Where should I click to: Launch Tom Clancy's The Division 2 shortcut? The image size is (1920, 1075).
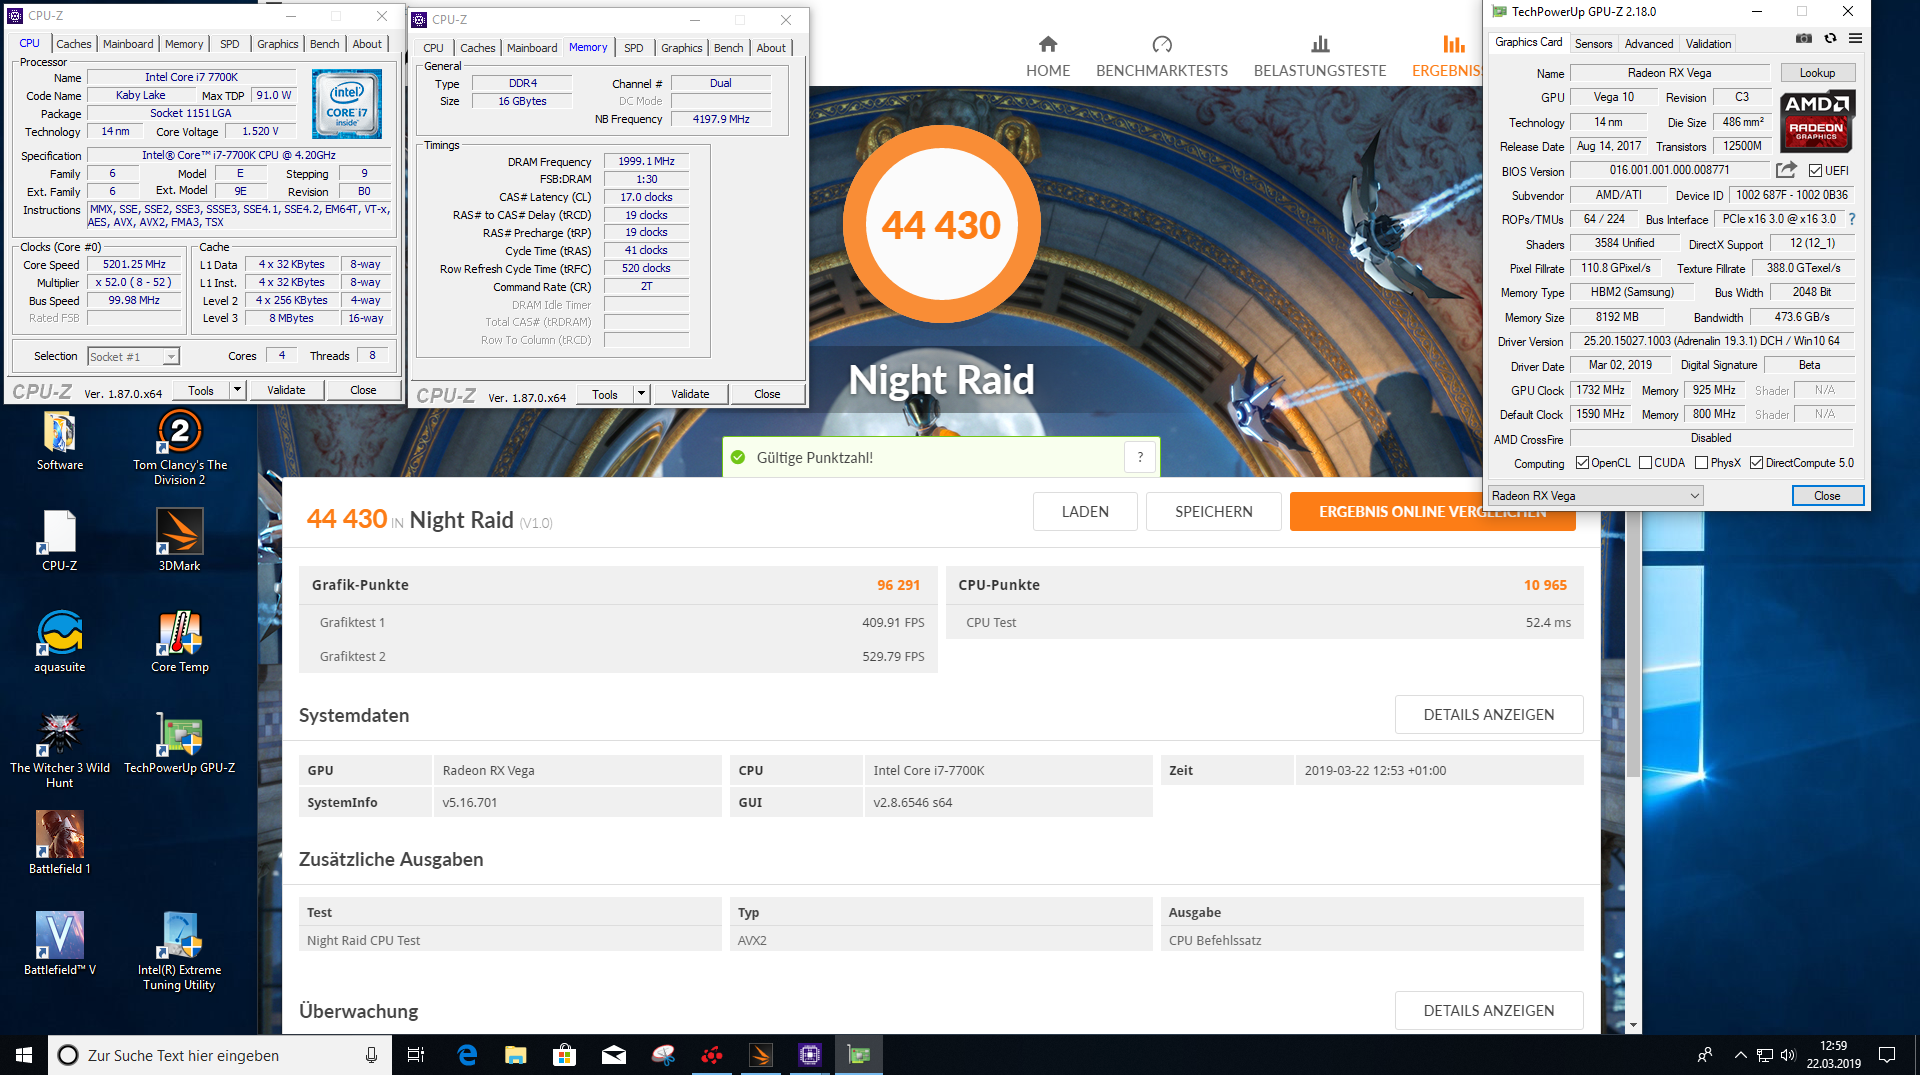click(180, 447)
